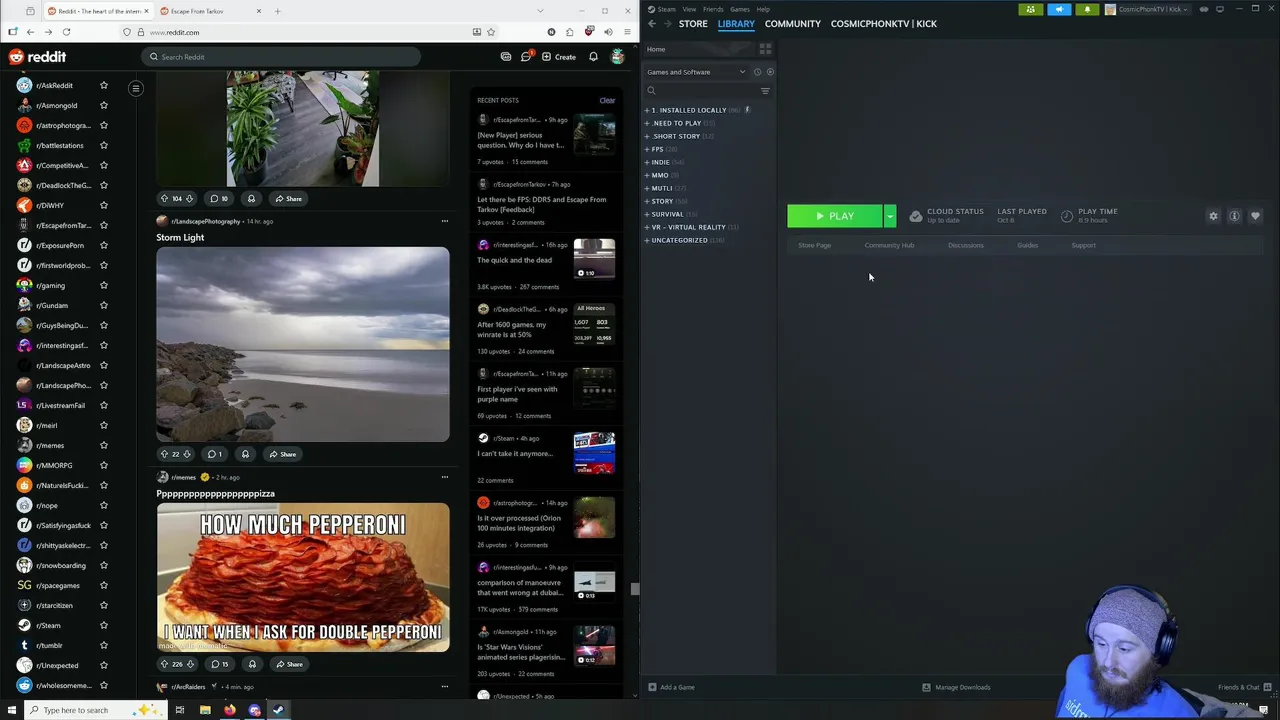Reload the Reddit page in browser

66,32
